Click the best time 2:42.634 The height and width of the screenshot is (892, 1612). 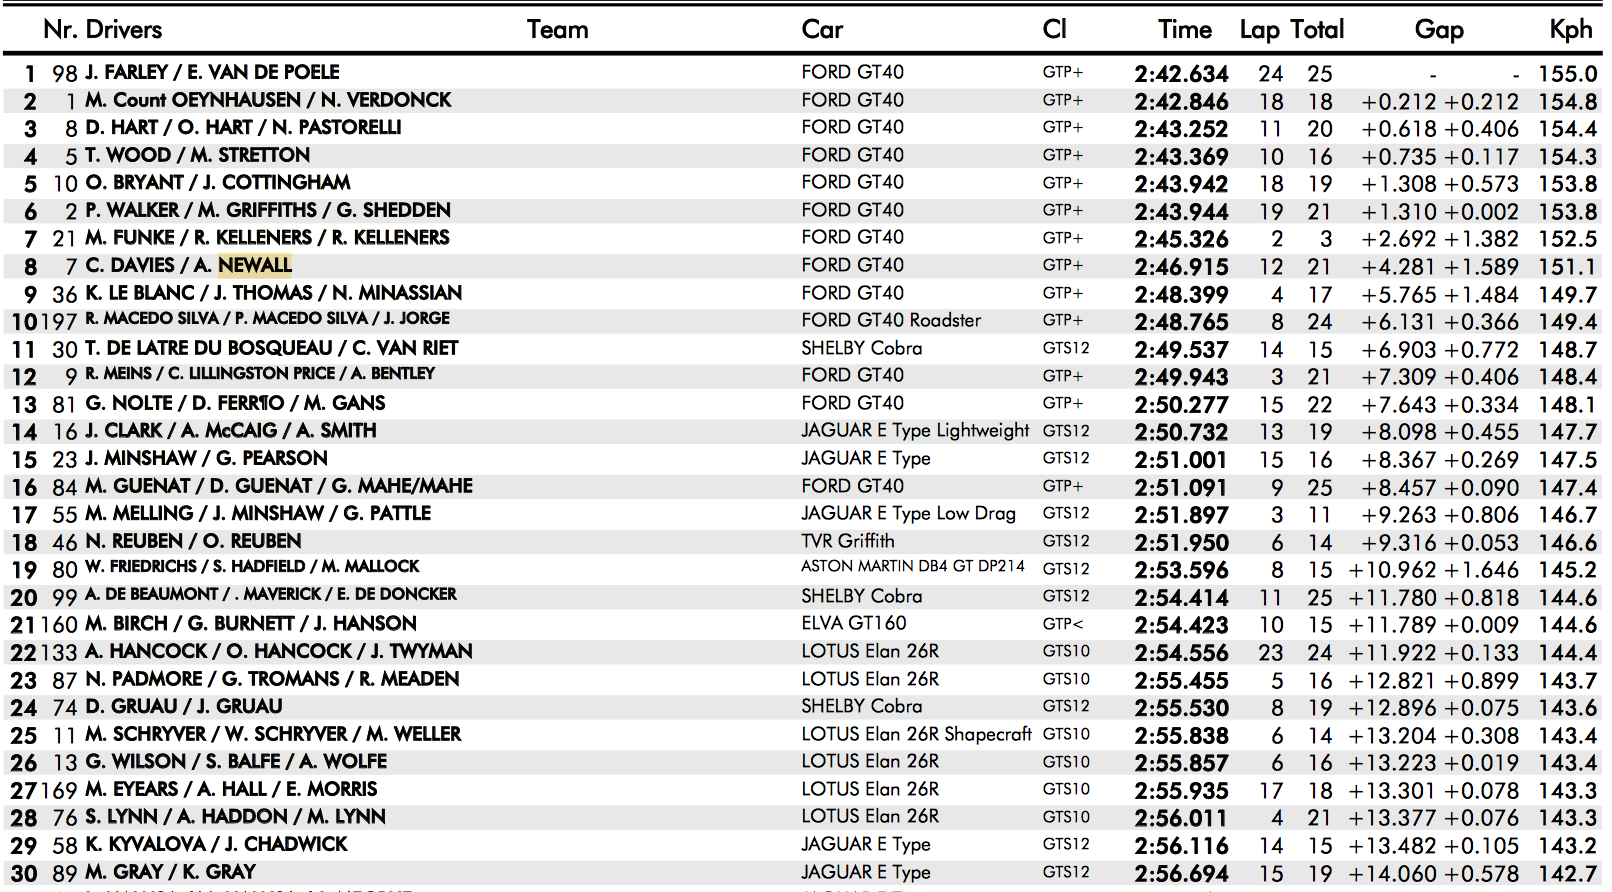1181,74
